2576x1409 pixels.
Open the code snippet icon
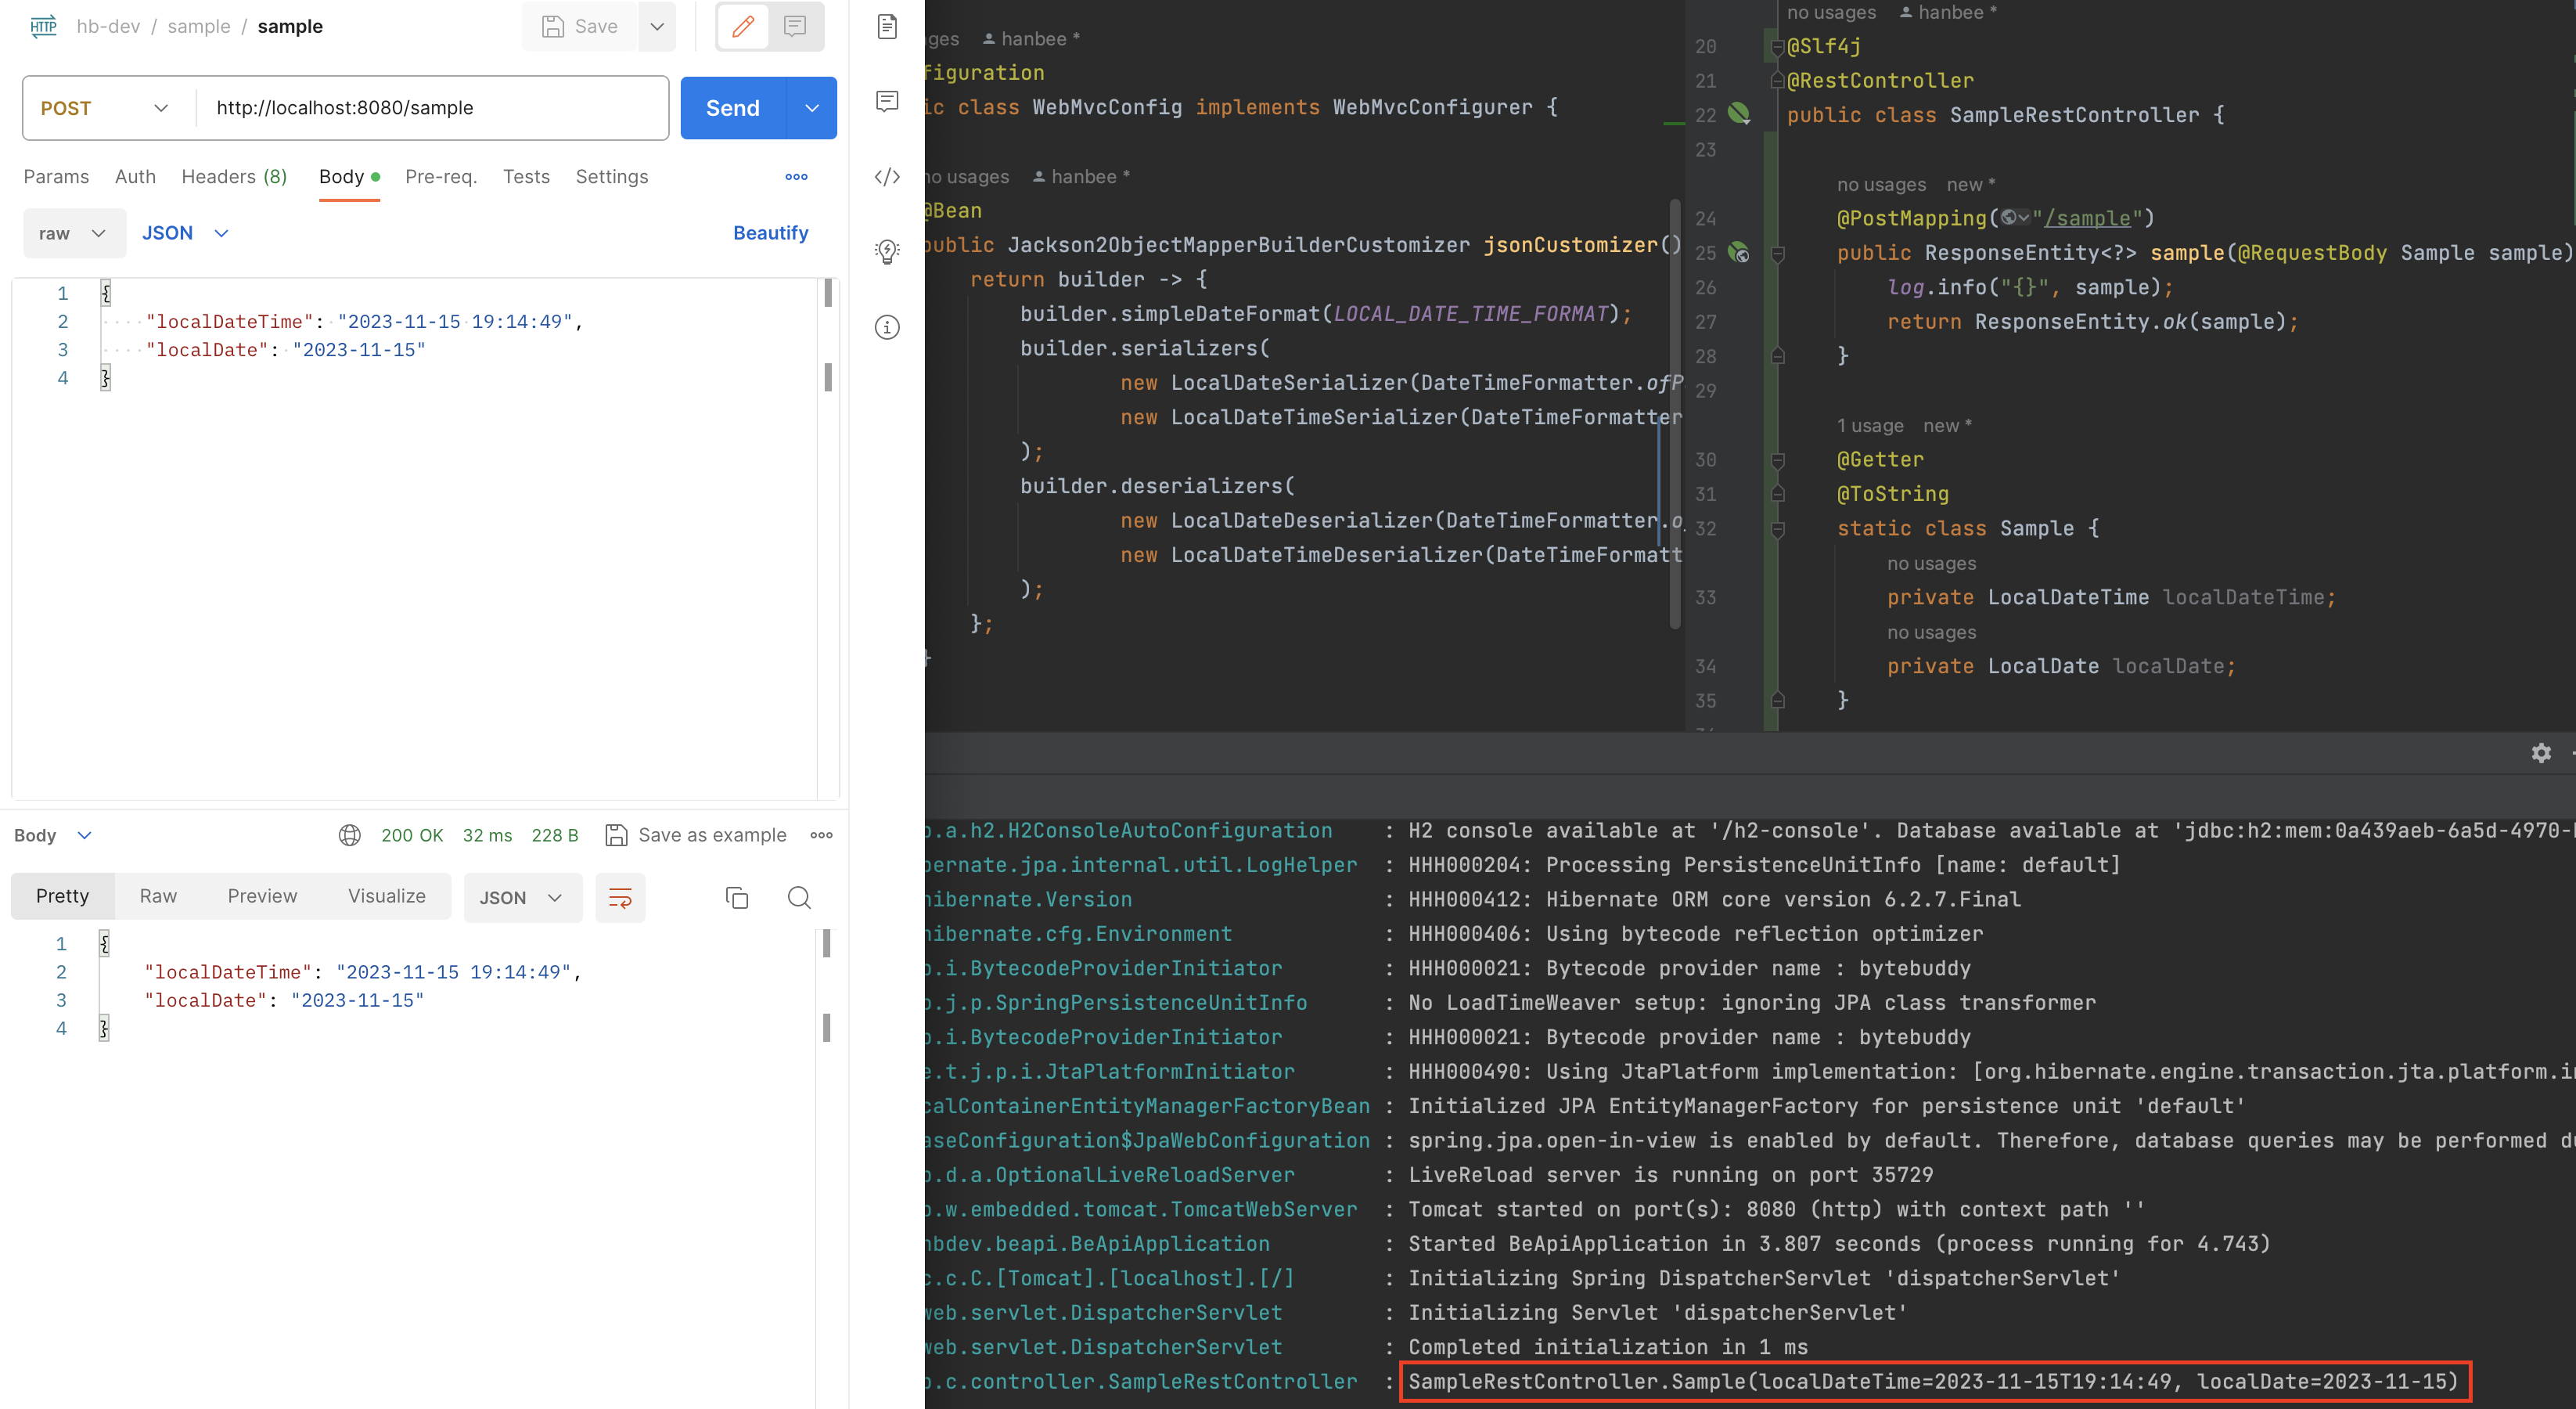[x=887, y=177]
